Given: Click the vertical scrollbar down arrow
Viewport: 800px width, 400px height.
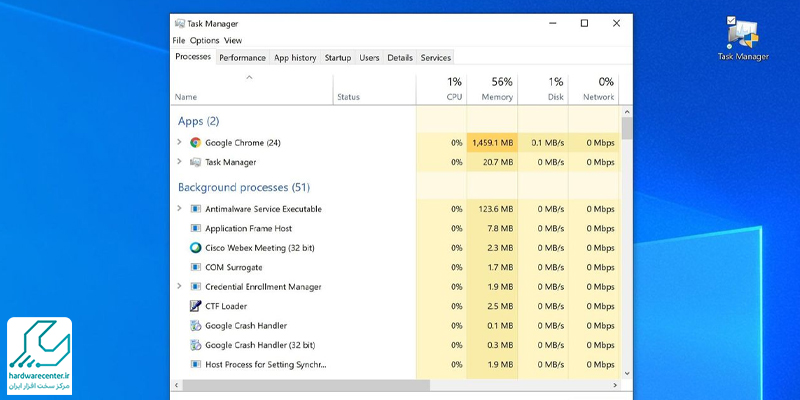Looking at the screenshot, I should 627,374.
